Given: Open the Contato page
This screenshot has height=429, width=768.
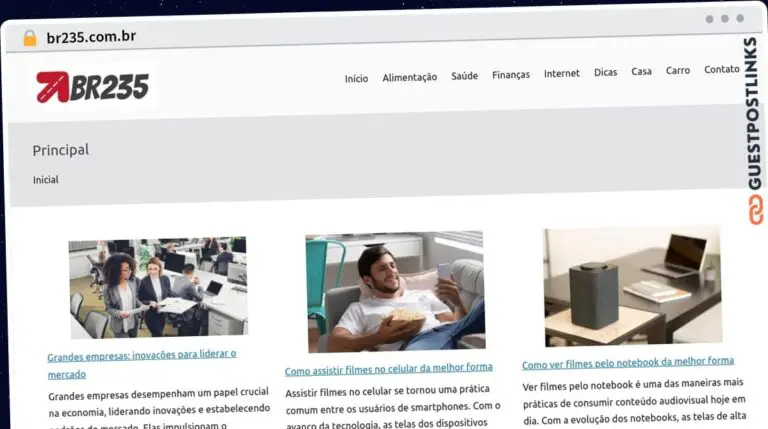Looking at the screenshot, I should pos(721,69).
